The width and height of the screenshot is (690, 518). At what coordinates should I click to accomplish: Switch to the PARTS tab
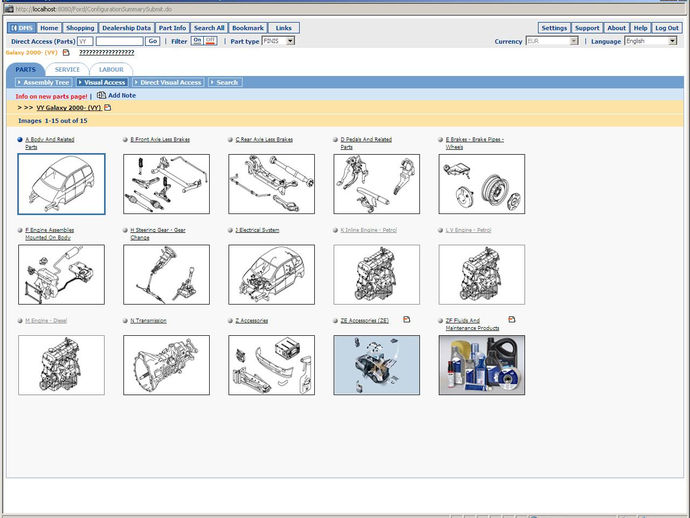coord(26,70)
